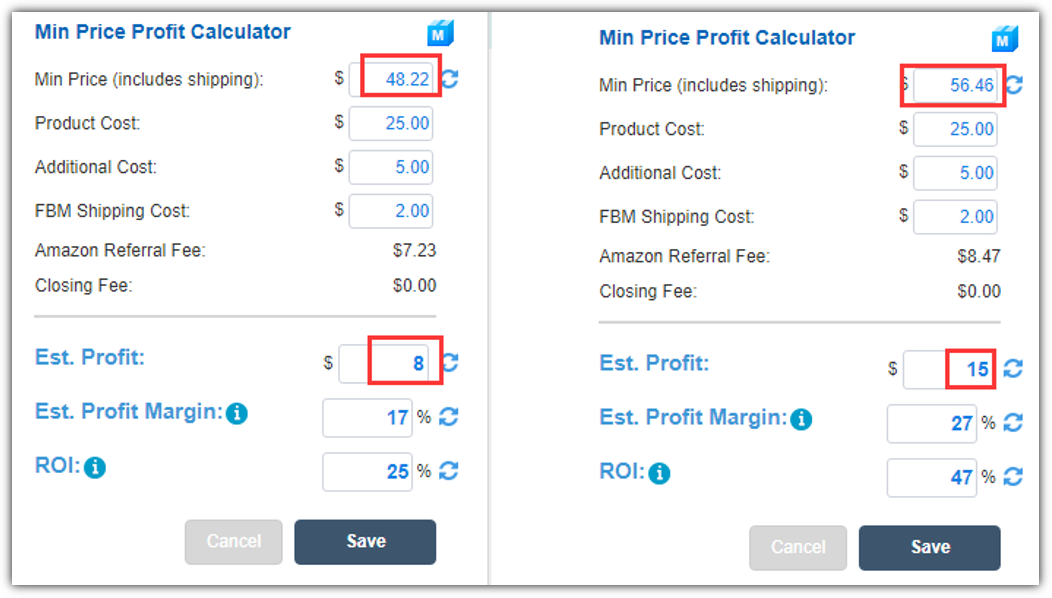Refresh the 47% ROI value
This screenshot has height=598, width=1052.
pos(1013,477)
